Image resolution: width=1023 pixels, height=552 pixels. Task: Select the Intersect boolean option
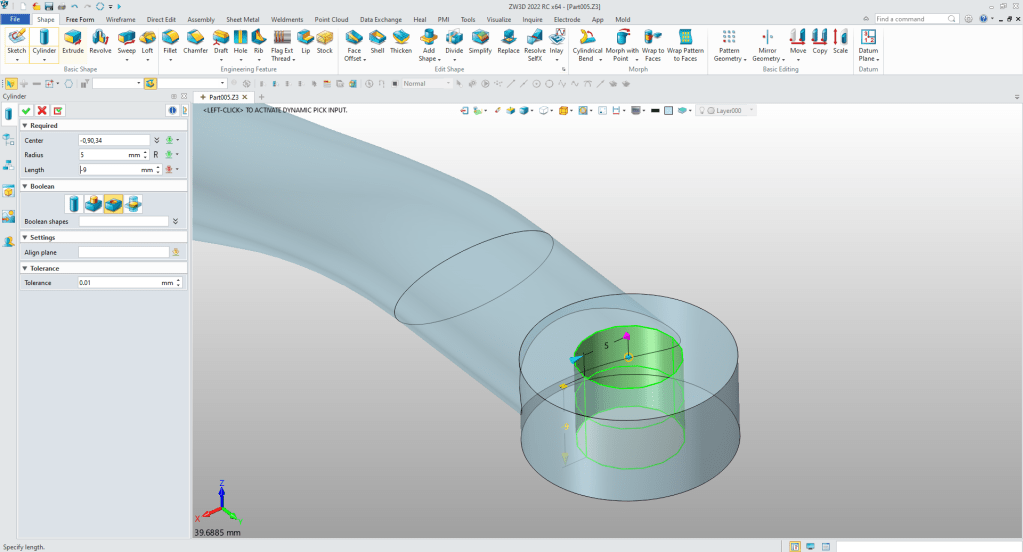click(x=132, y=204)
